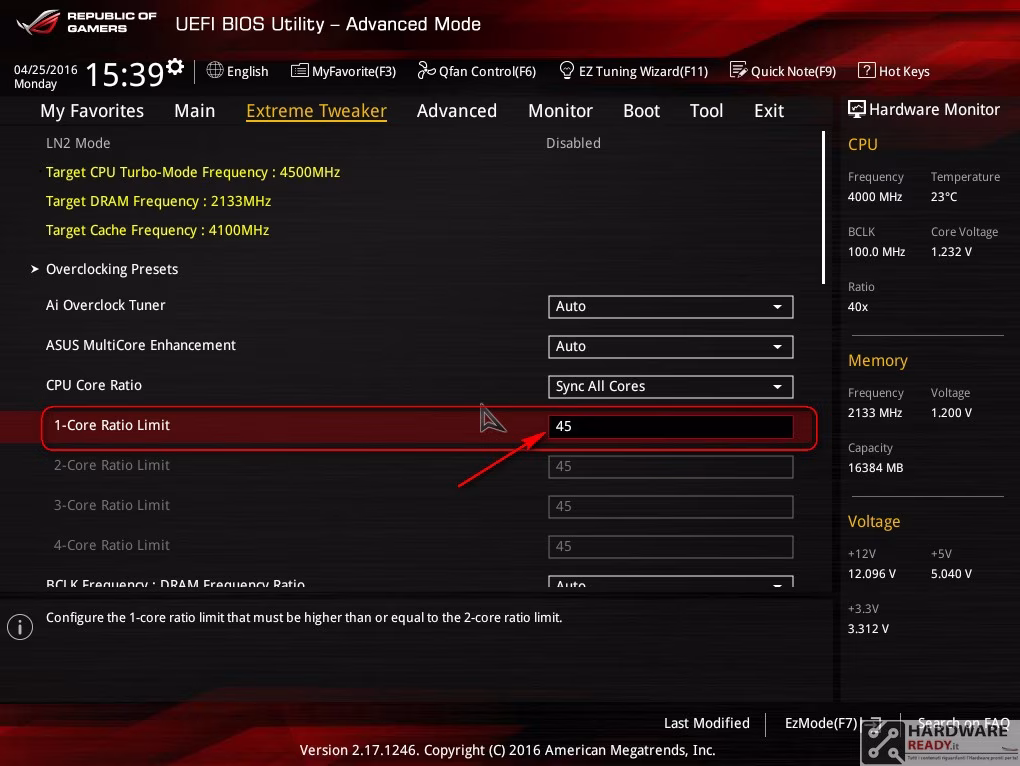The height and width of the screenshot is (766, 1020).
Task: Open ASUS MultiCore Enhancement dropdown
Action: click(670, 347)
